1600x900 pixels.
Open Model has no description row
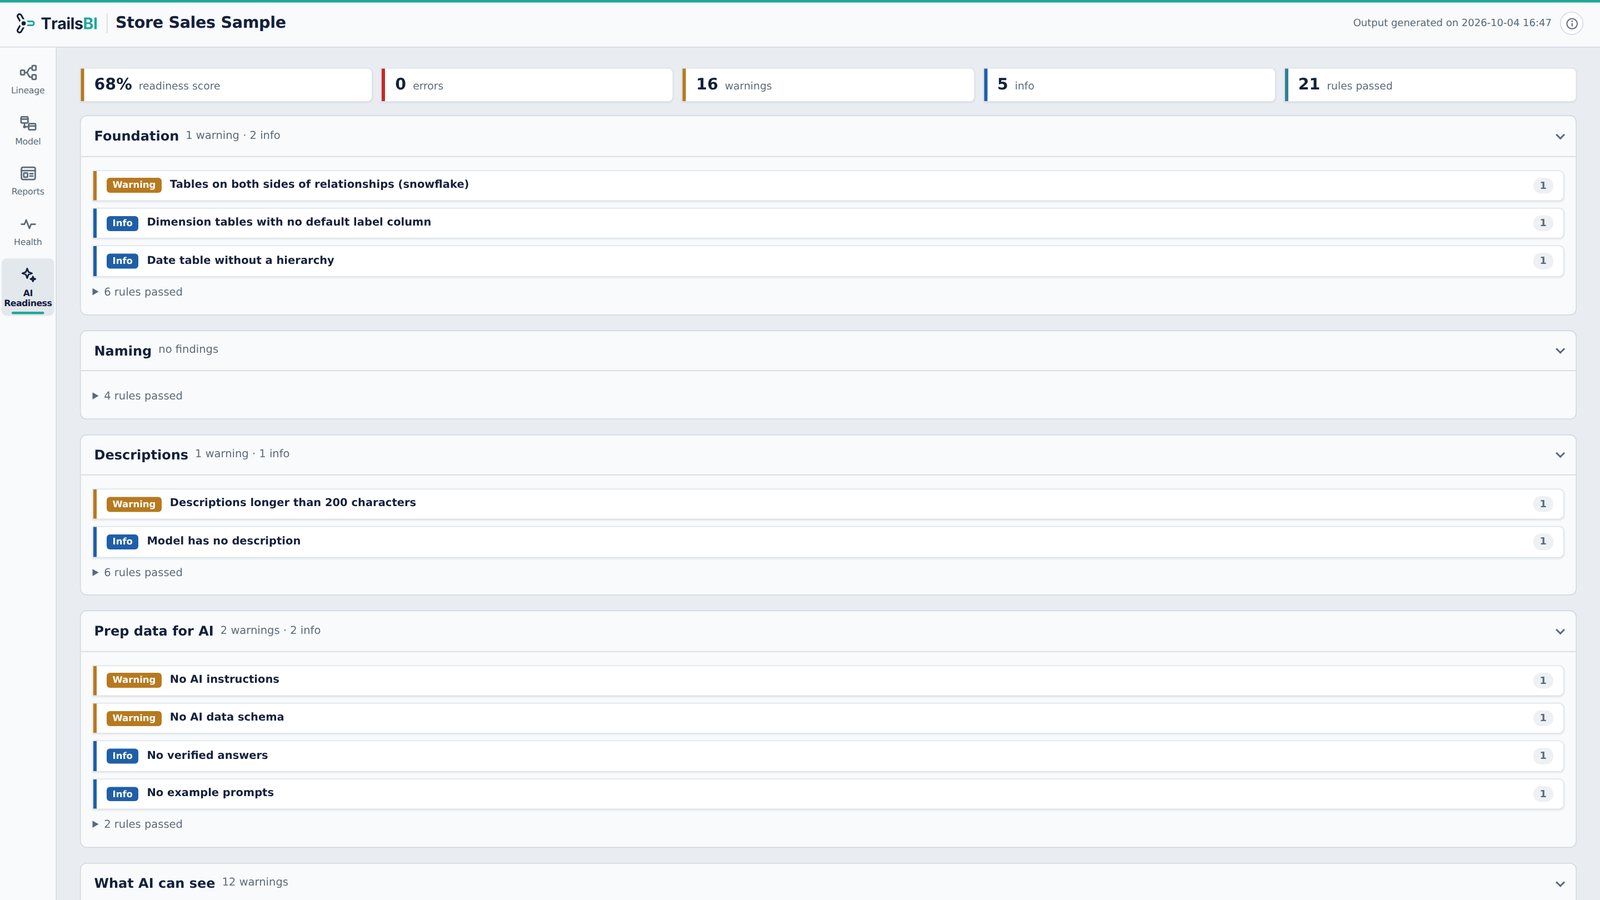click(828, 542)
